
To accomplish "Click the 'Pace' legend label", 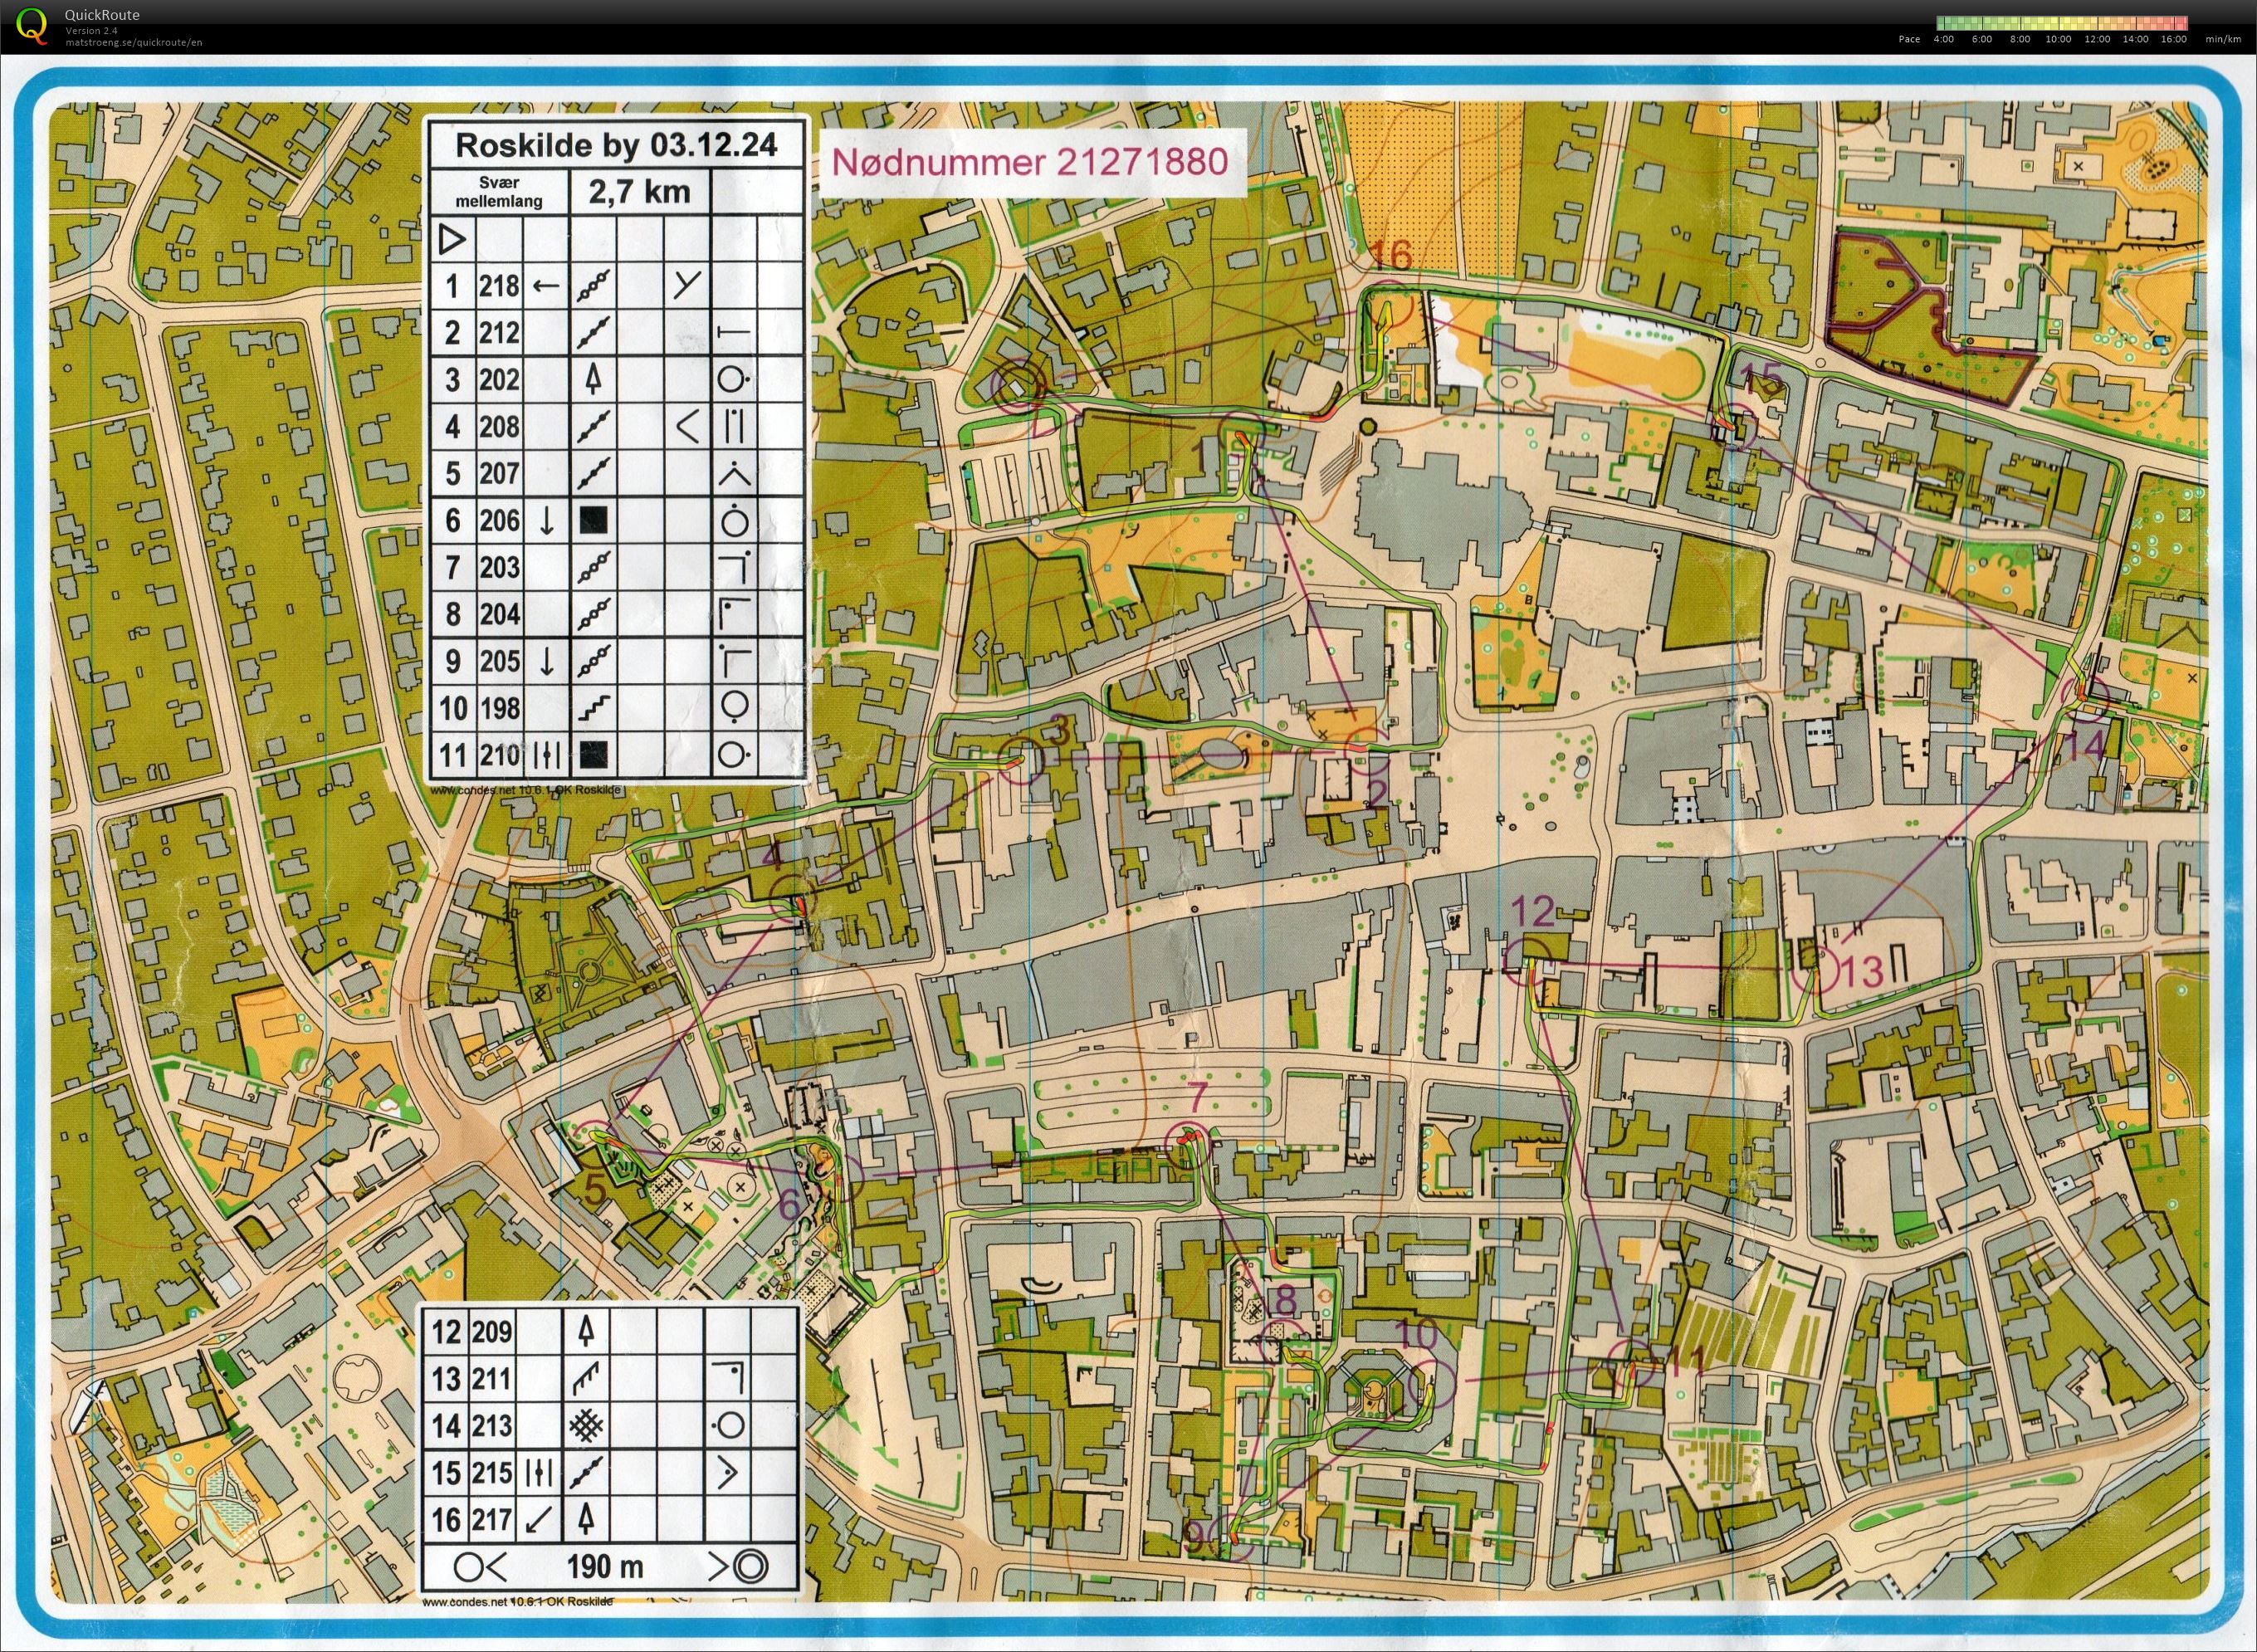I will pos(1909,39).
